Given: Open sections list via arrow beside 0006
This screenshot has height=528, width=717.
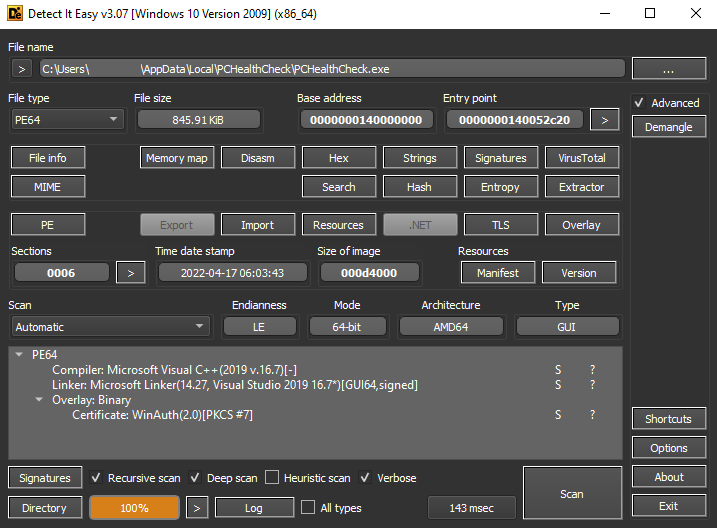Looking at the screenshot, I should (131, 273).
